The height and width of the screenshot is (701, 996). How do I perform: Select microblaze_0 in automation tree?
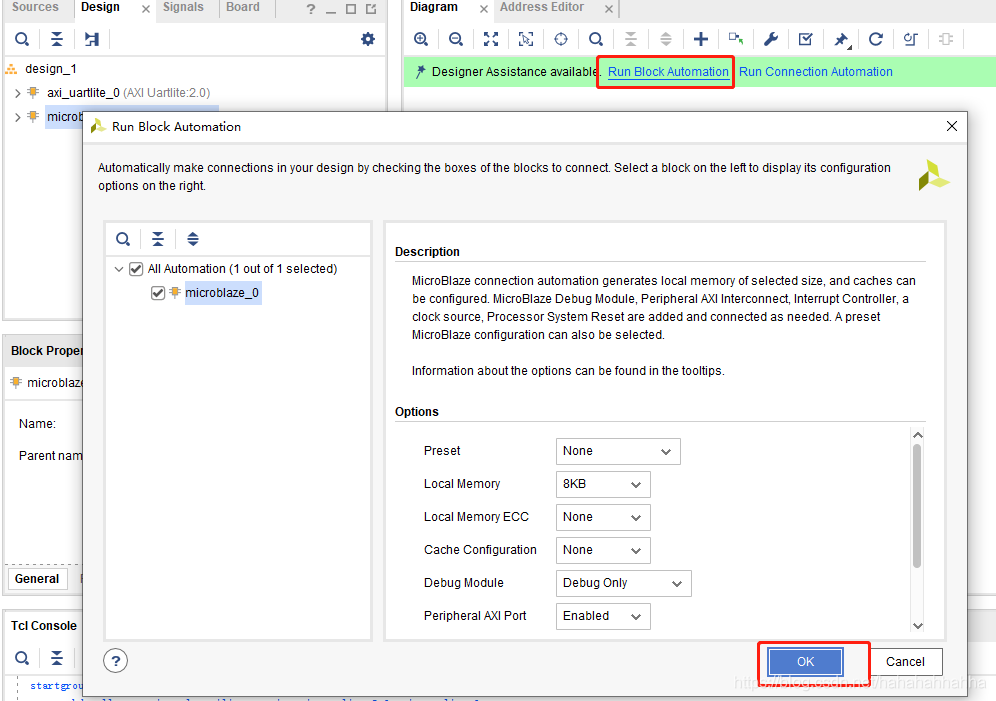coord(222,293)
